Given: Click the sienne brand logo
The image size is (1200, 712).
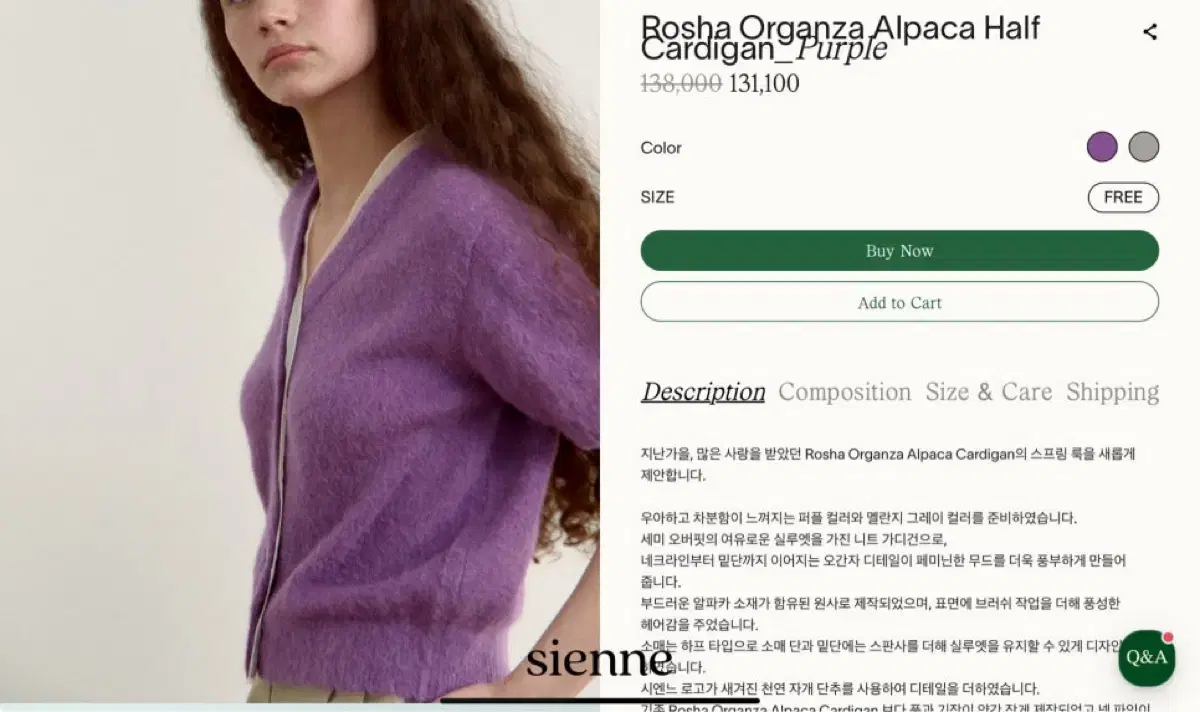Looking at the screenshot, I should coord(599,658).
